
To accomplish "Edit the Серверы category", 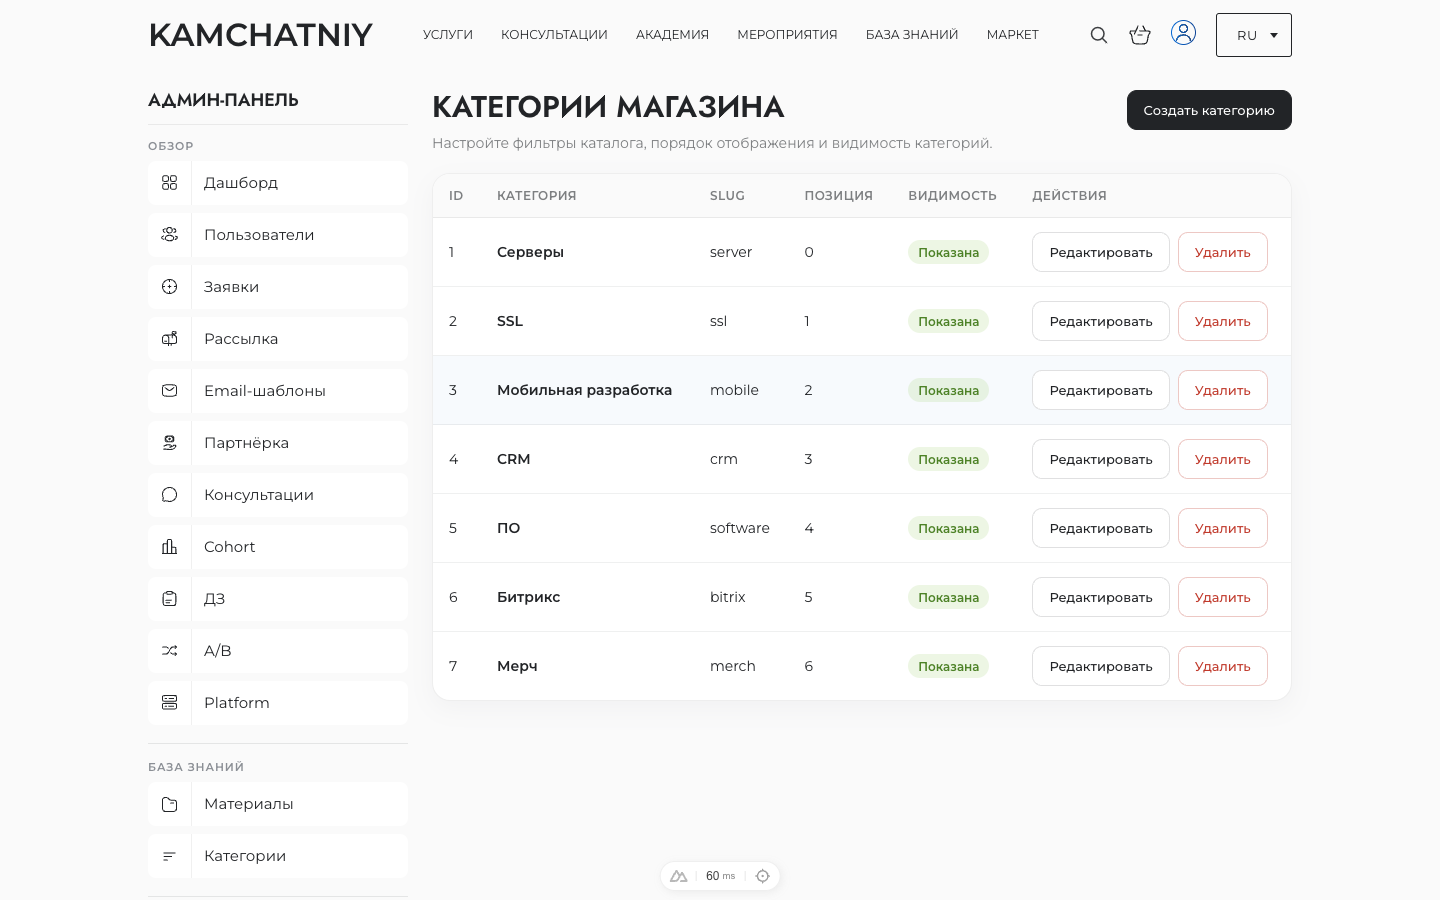I will coord(1101,252).
